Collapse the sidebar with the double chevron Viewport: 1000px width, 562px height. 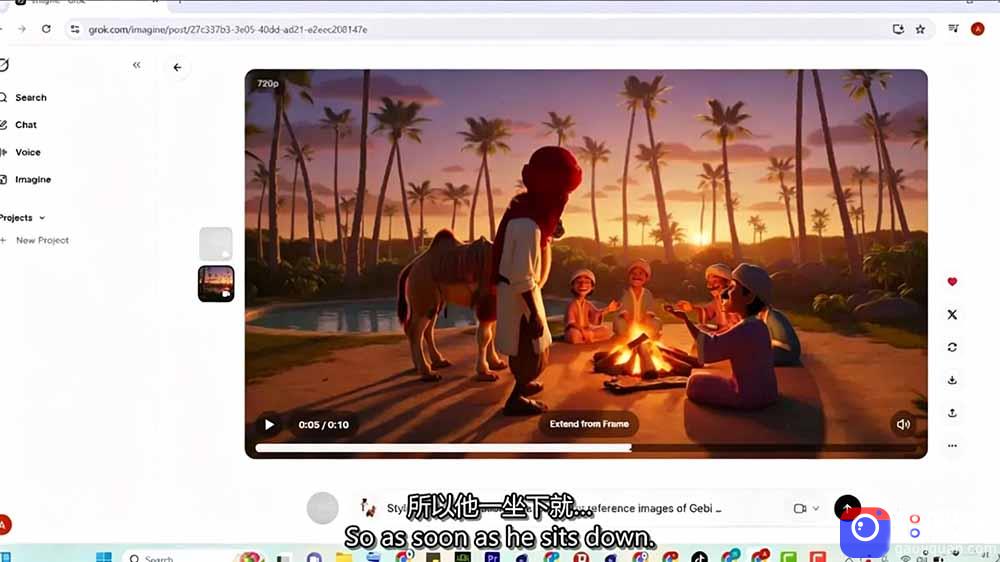[136, 65]
